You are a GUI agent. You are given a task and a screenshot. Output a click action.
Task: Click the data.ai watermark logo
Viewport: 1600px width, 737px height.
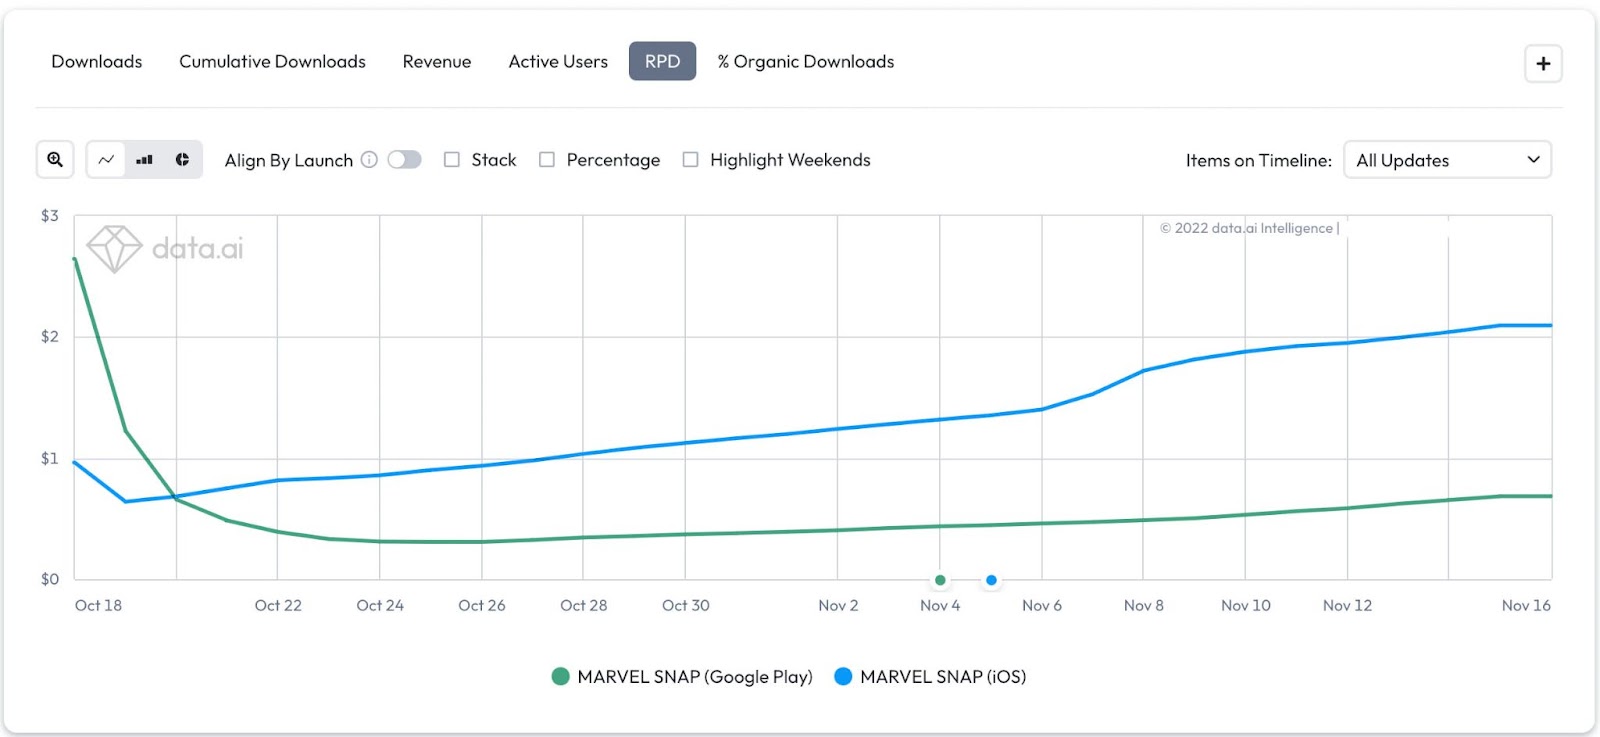pos(166,248)
